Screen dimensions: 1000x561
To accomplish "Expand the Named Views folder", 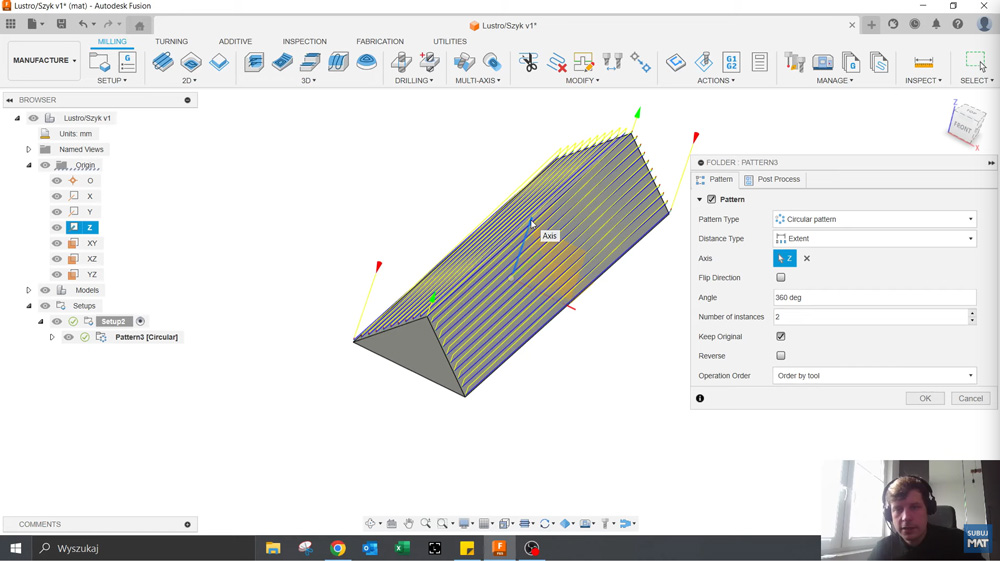I will (x=29, y=149).
